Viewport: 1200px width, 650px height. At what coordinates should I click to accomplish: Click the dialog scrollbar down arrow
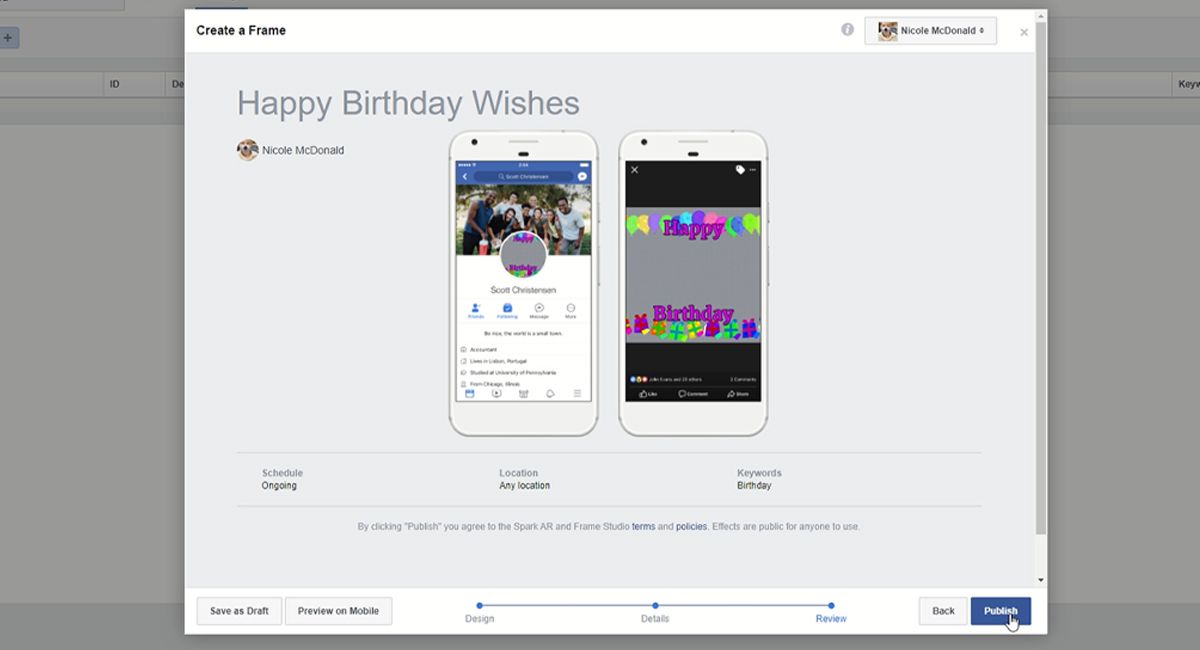tap(1041, 580)
